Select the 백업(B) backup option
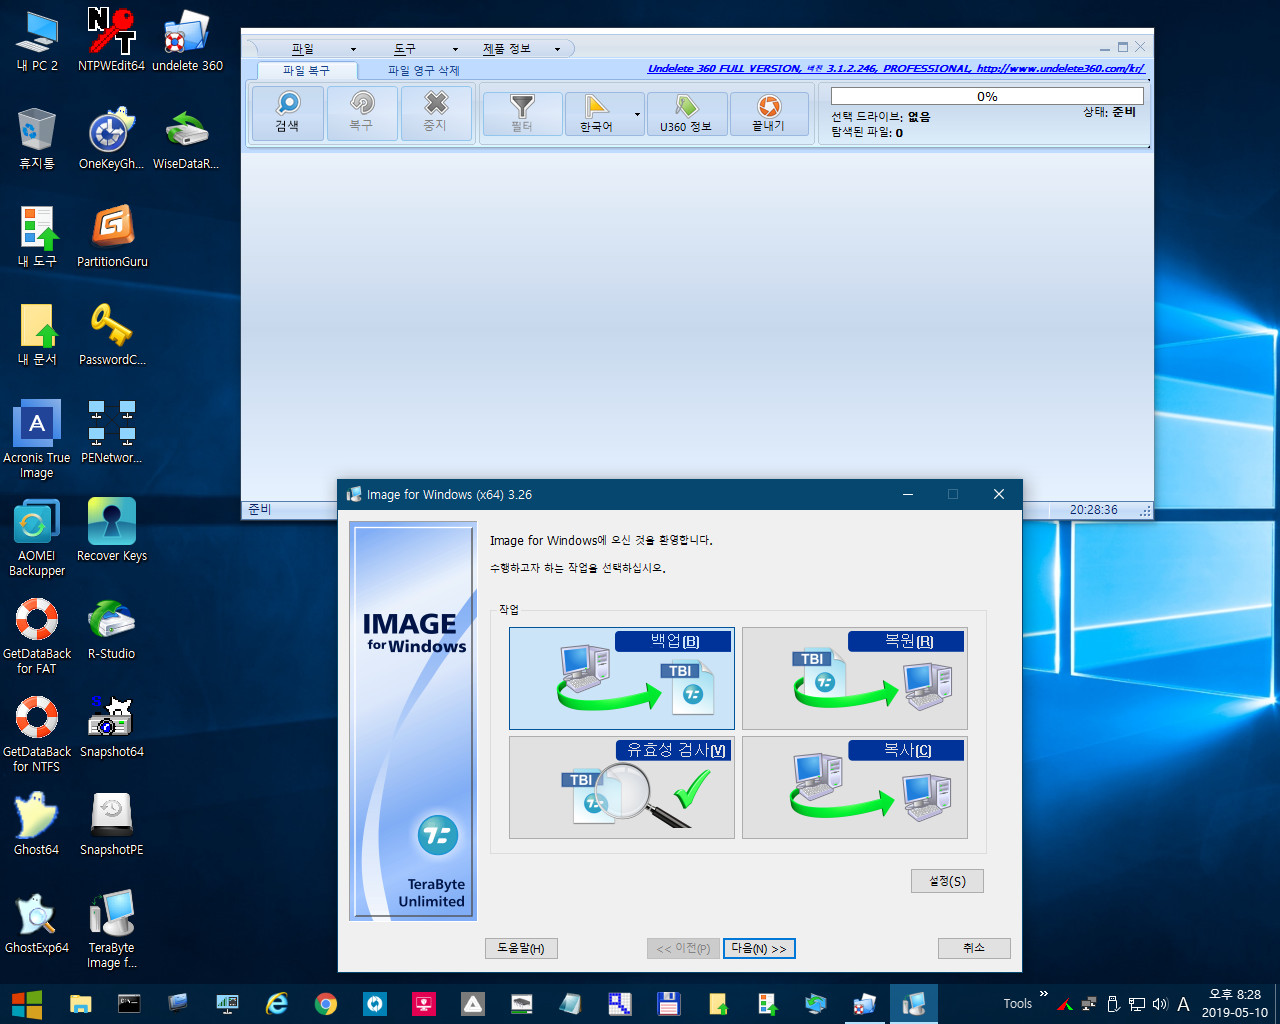 point(622,679)
